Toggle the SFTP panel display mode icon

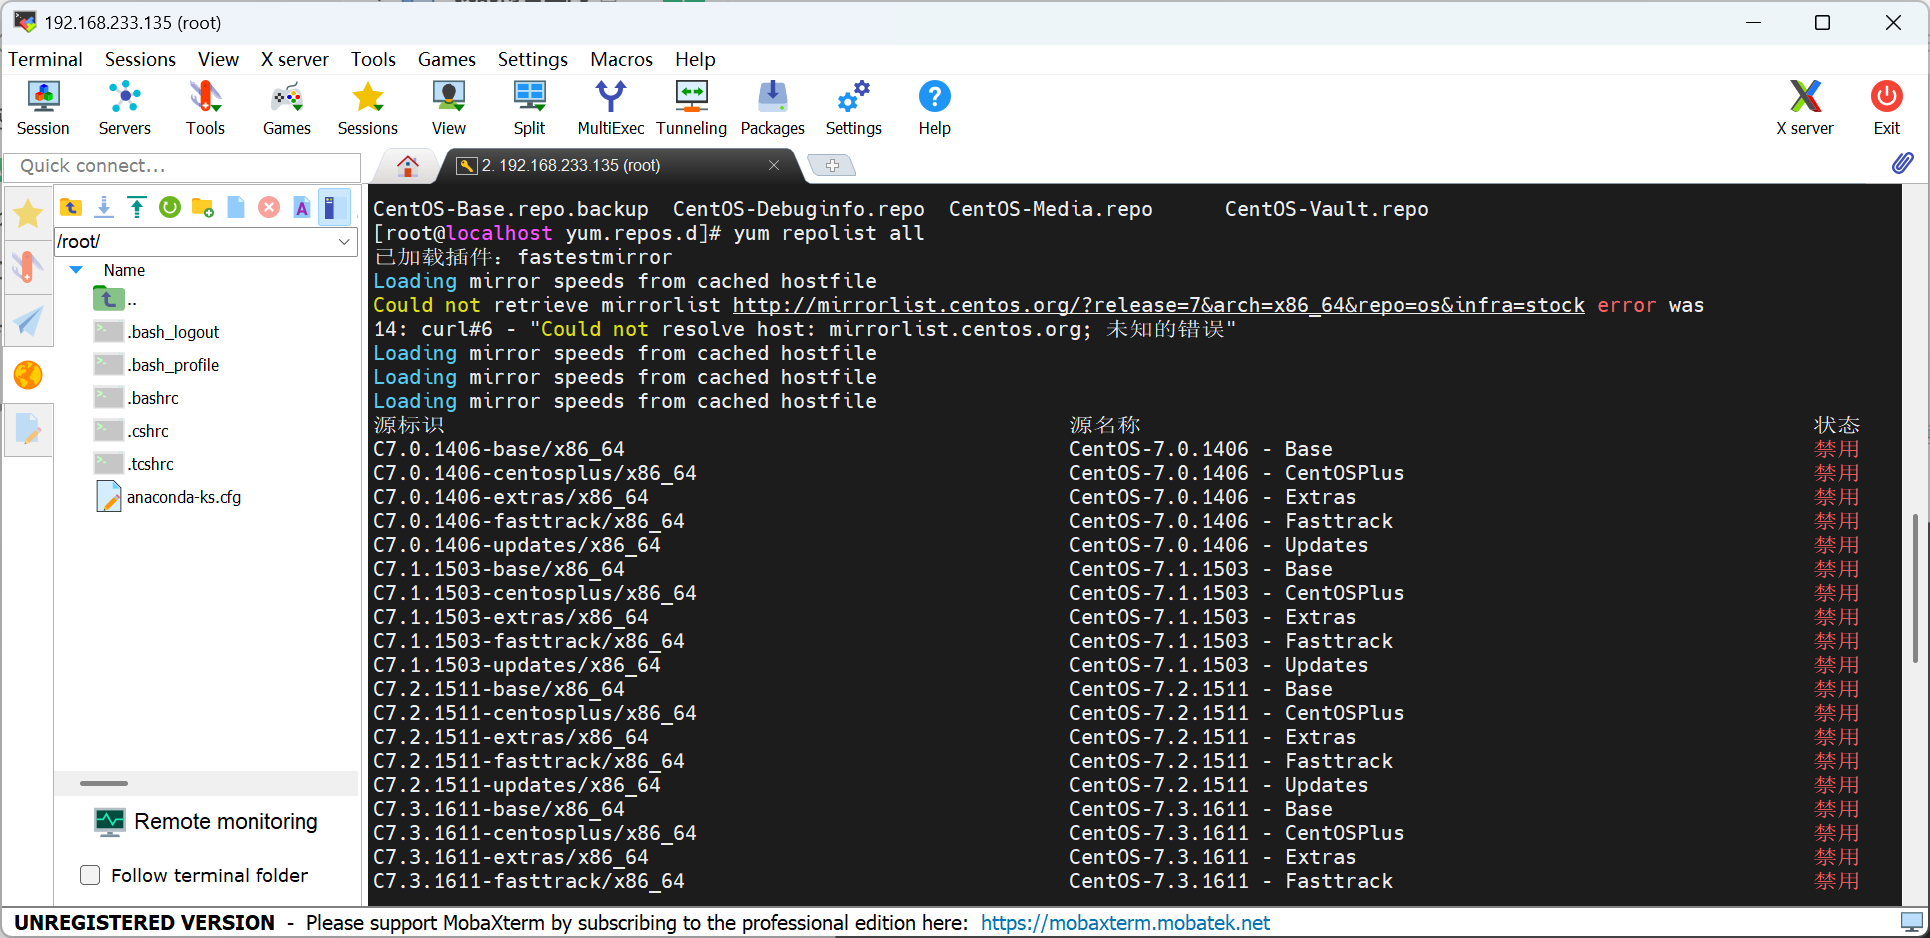point(334,207)
